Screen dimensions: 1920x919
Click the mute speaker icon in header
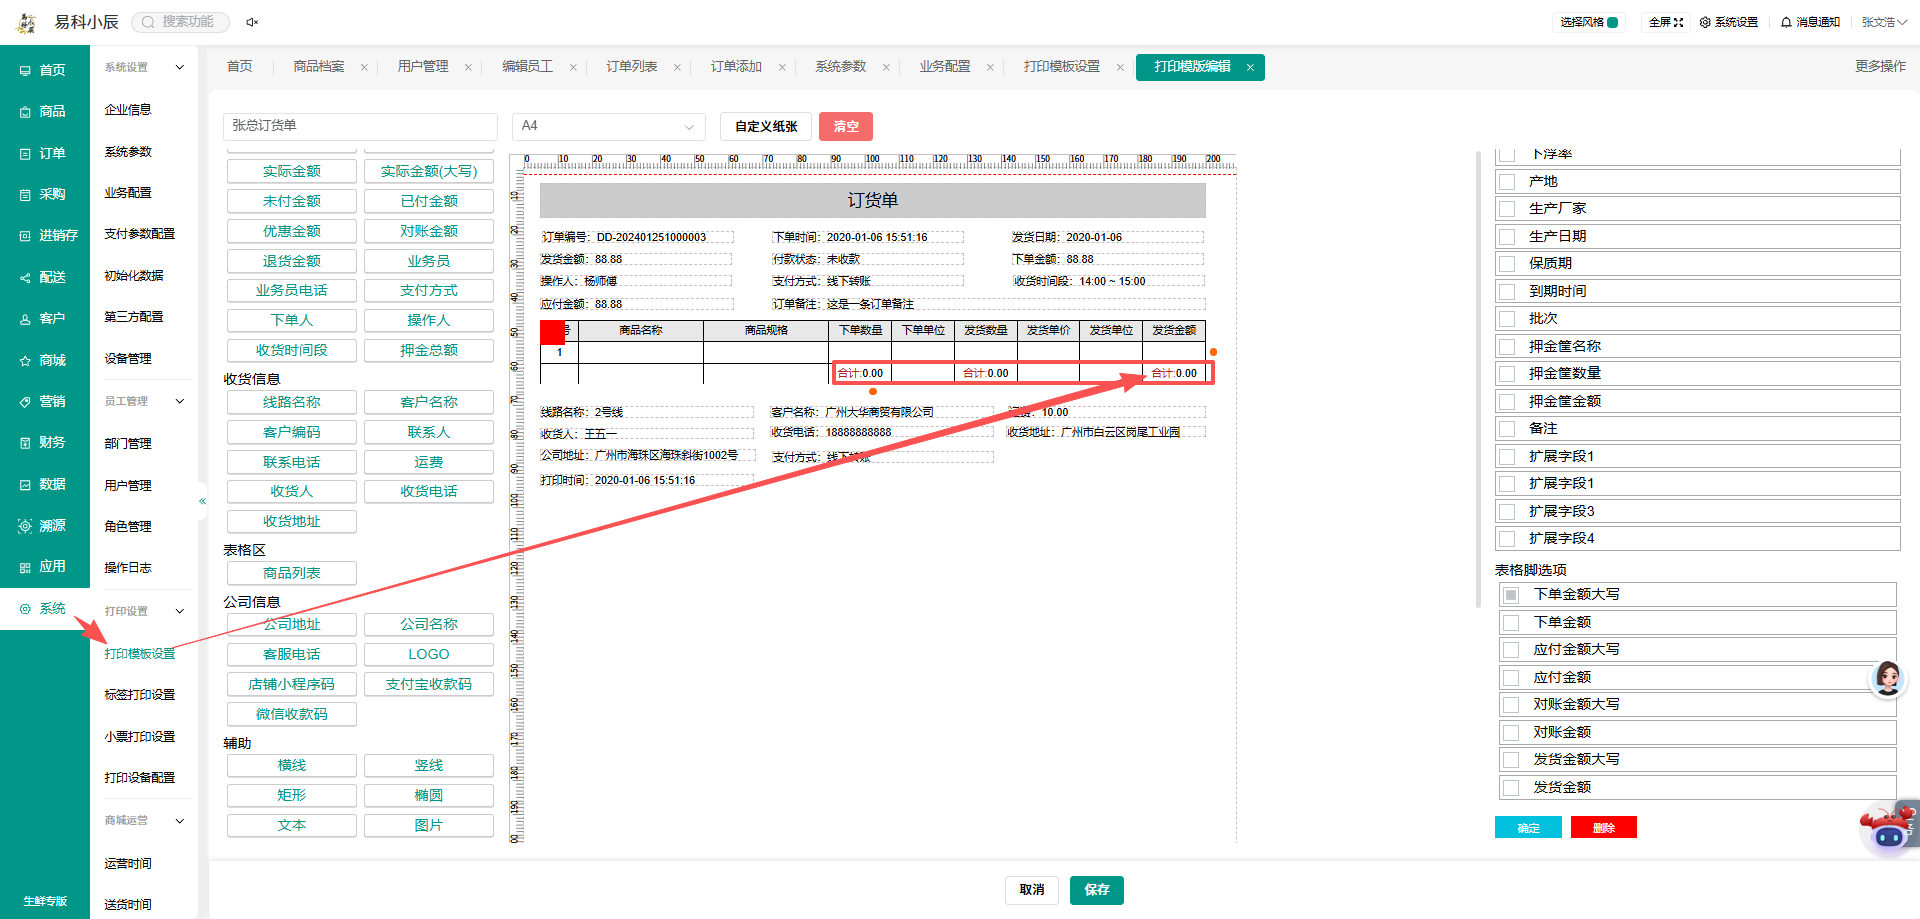(x=252, y=22)
